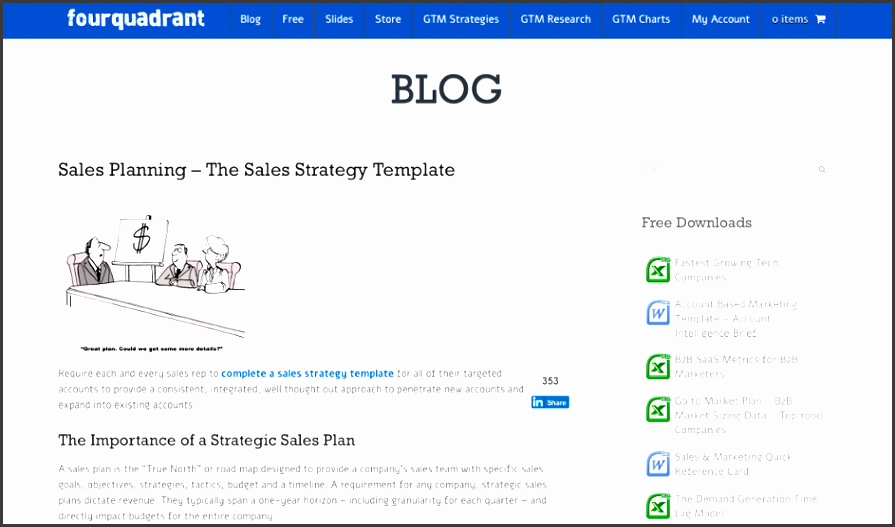Screen dimensions: 895x527
Task: Click the Excel icon beside Go to Market Plan
Action: (x=657, y=410)
